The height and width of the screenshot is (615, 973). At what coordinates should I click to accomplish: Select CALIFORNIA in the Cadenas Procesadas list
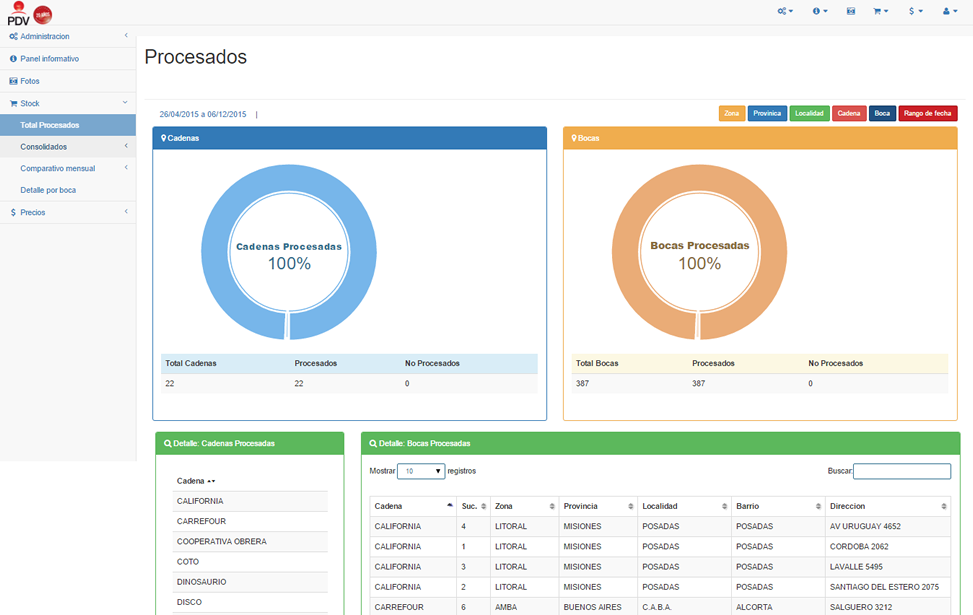(x=250, y=501)
